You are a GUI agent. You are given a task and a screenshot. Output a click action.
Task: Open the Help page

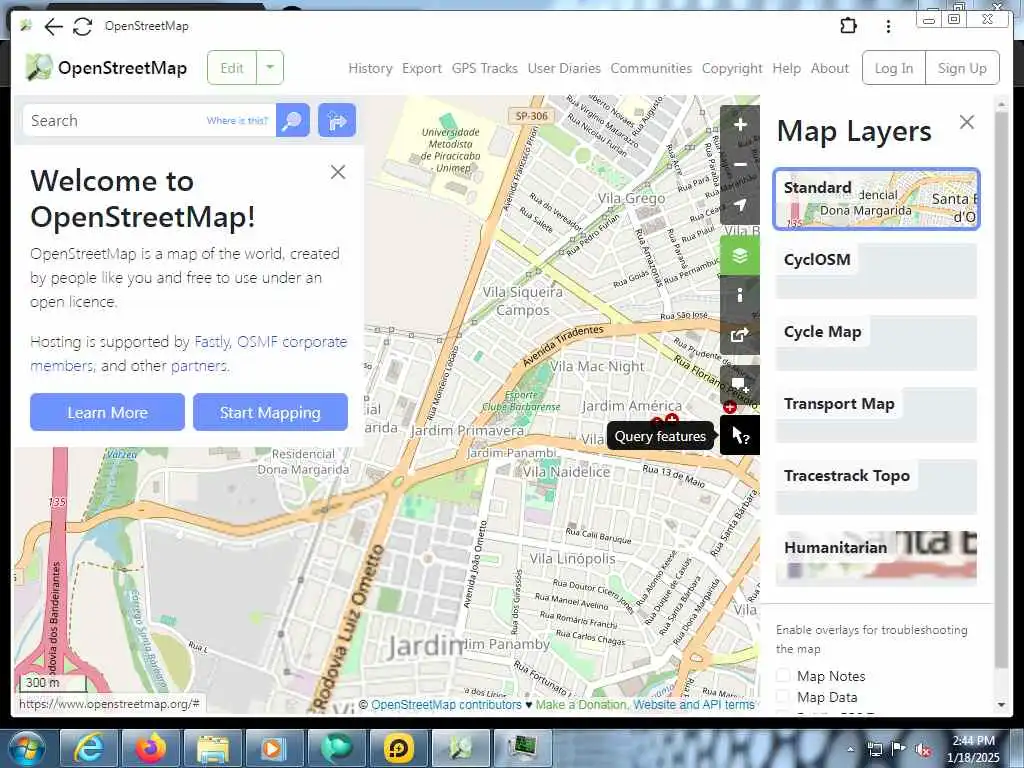click(786, 68)
